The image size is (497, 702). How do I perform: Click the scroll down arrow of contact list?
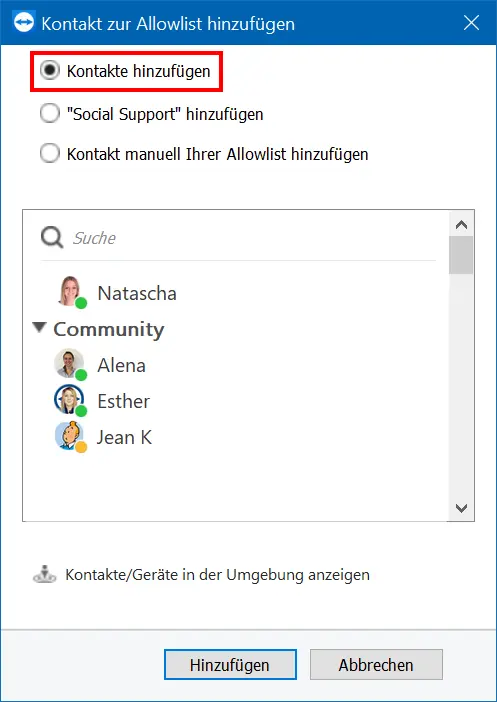[461, 508]
